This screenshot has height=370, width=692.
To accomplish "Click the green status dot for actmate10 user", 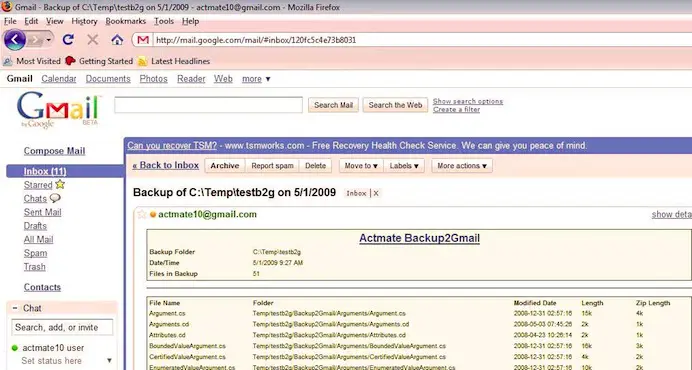I will 15,348.
